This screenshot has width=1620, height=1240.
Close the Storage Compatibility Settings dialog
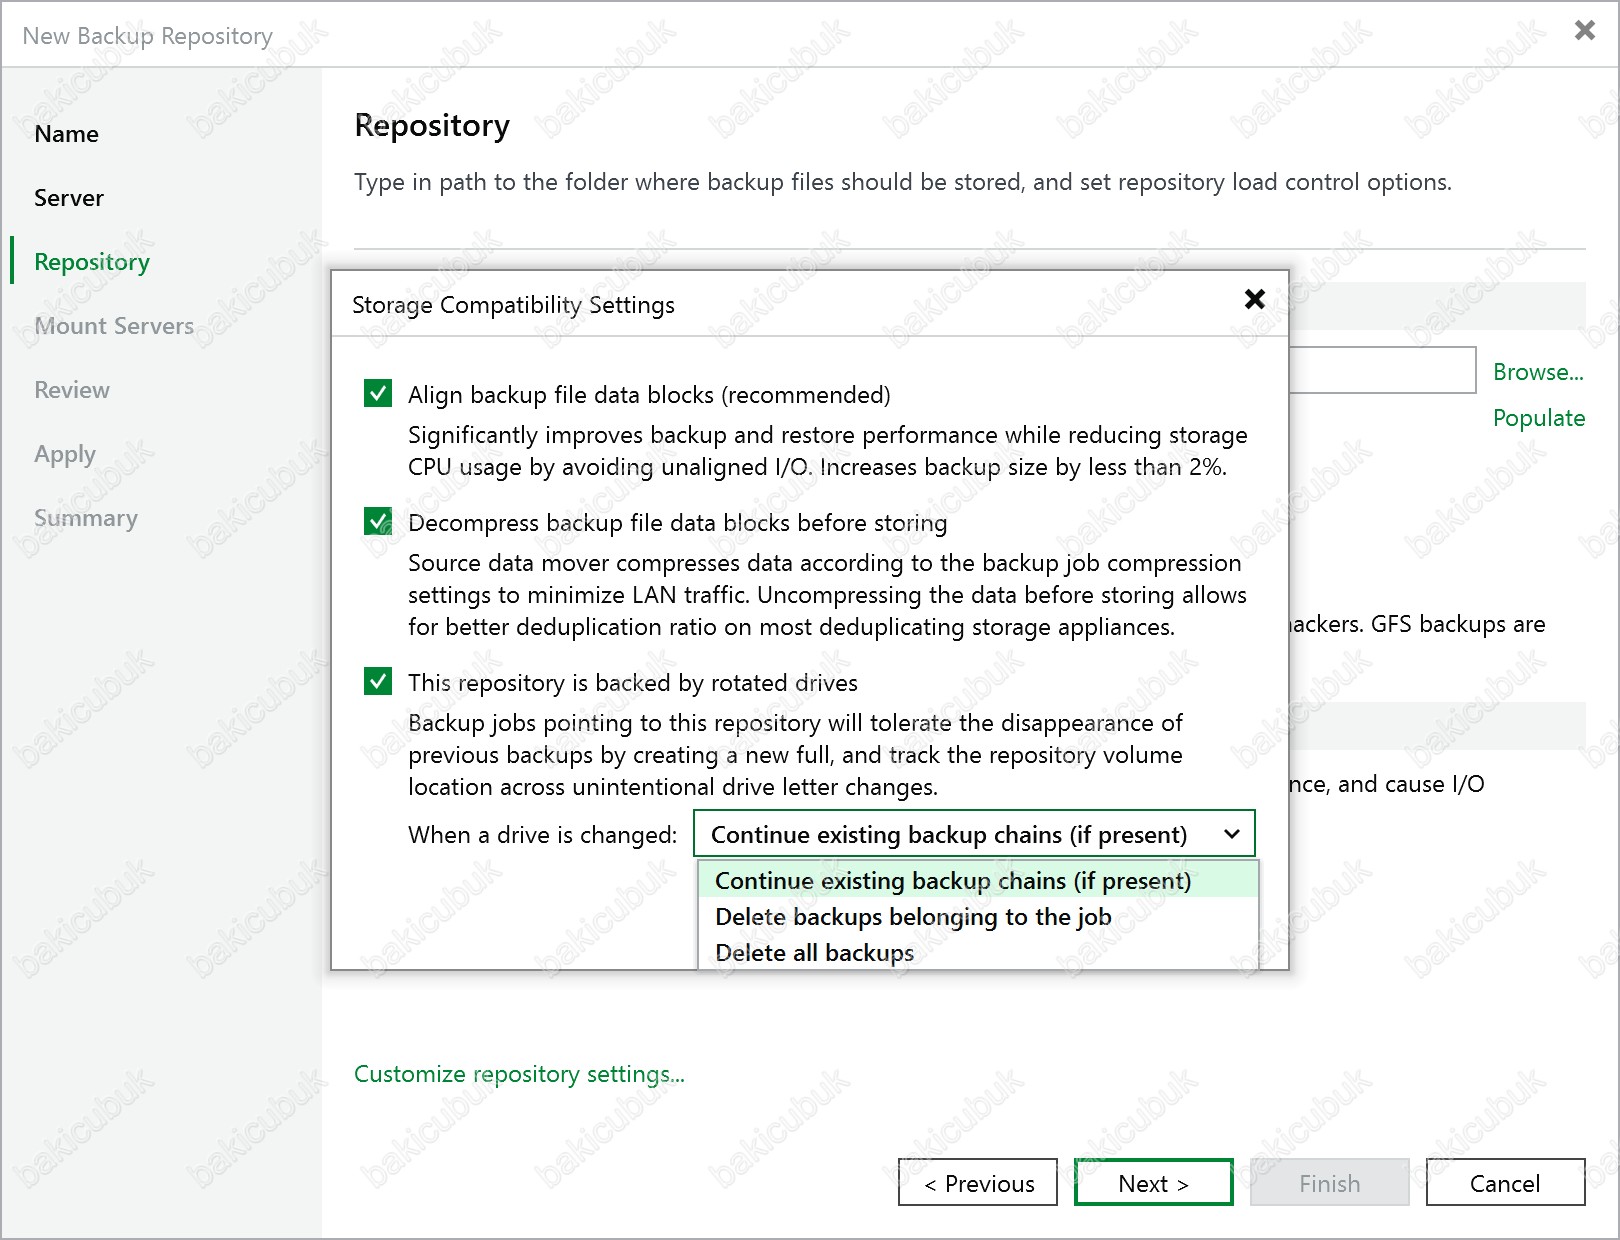pos(1254,299)
